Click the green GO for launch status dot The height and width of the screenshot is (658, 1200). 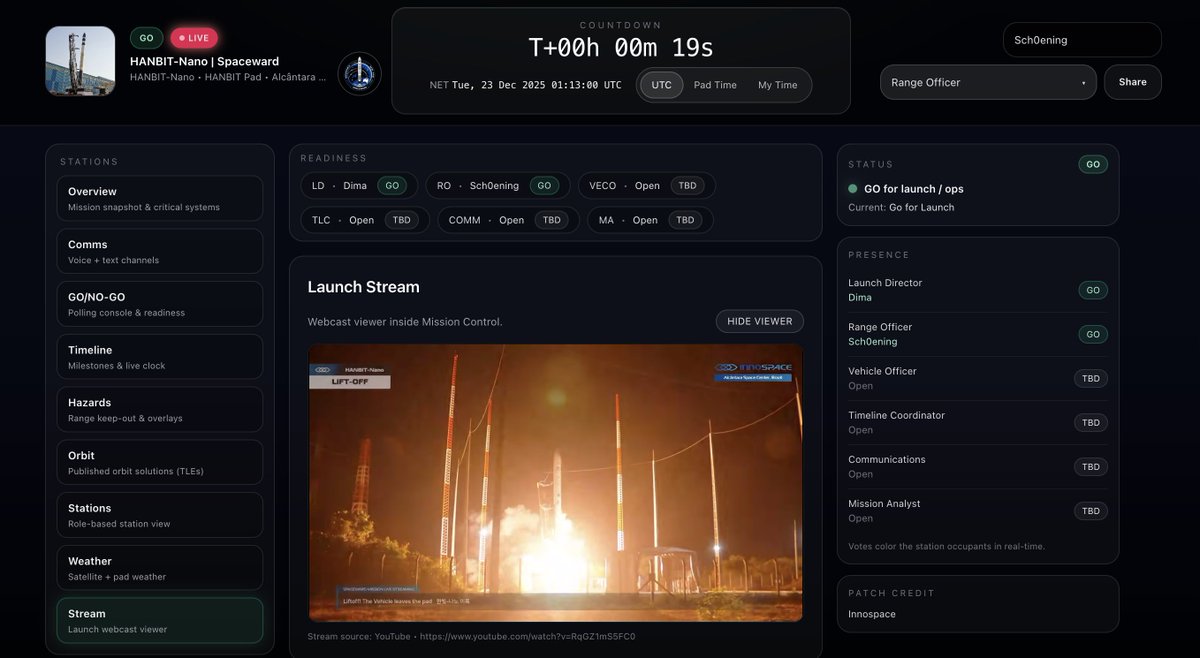853,188
